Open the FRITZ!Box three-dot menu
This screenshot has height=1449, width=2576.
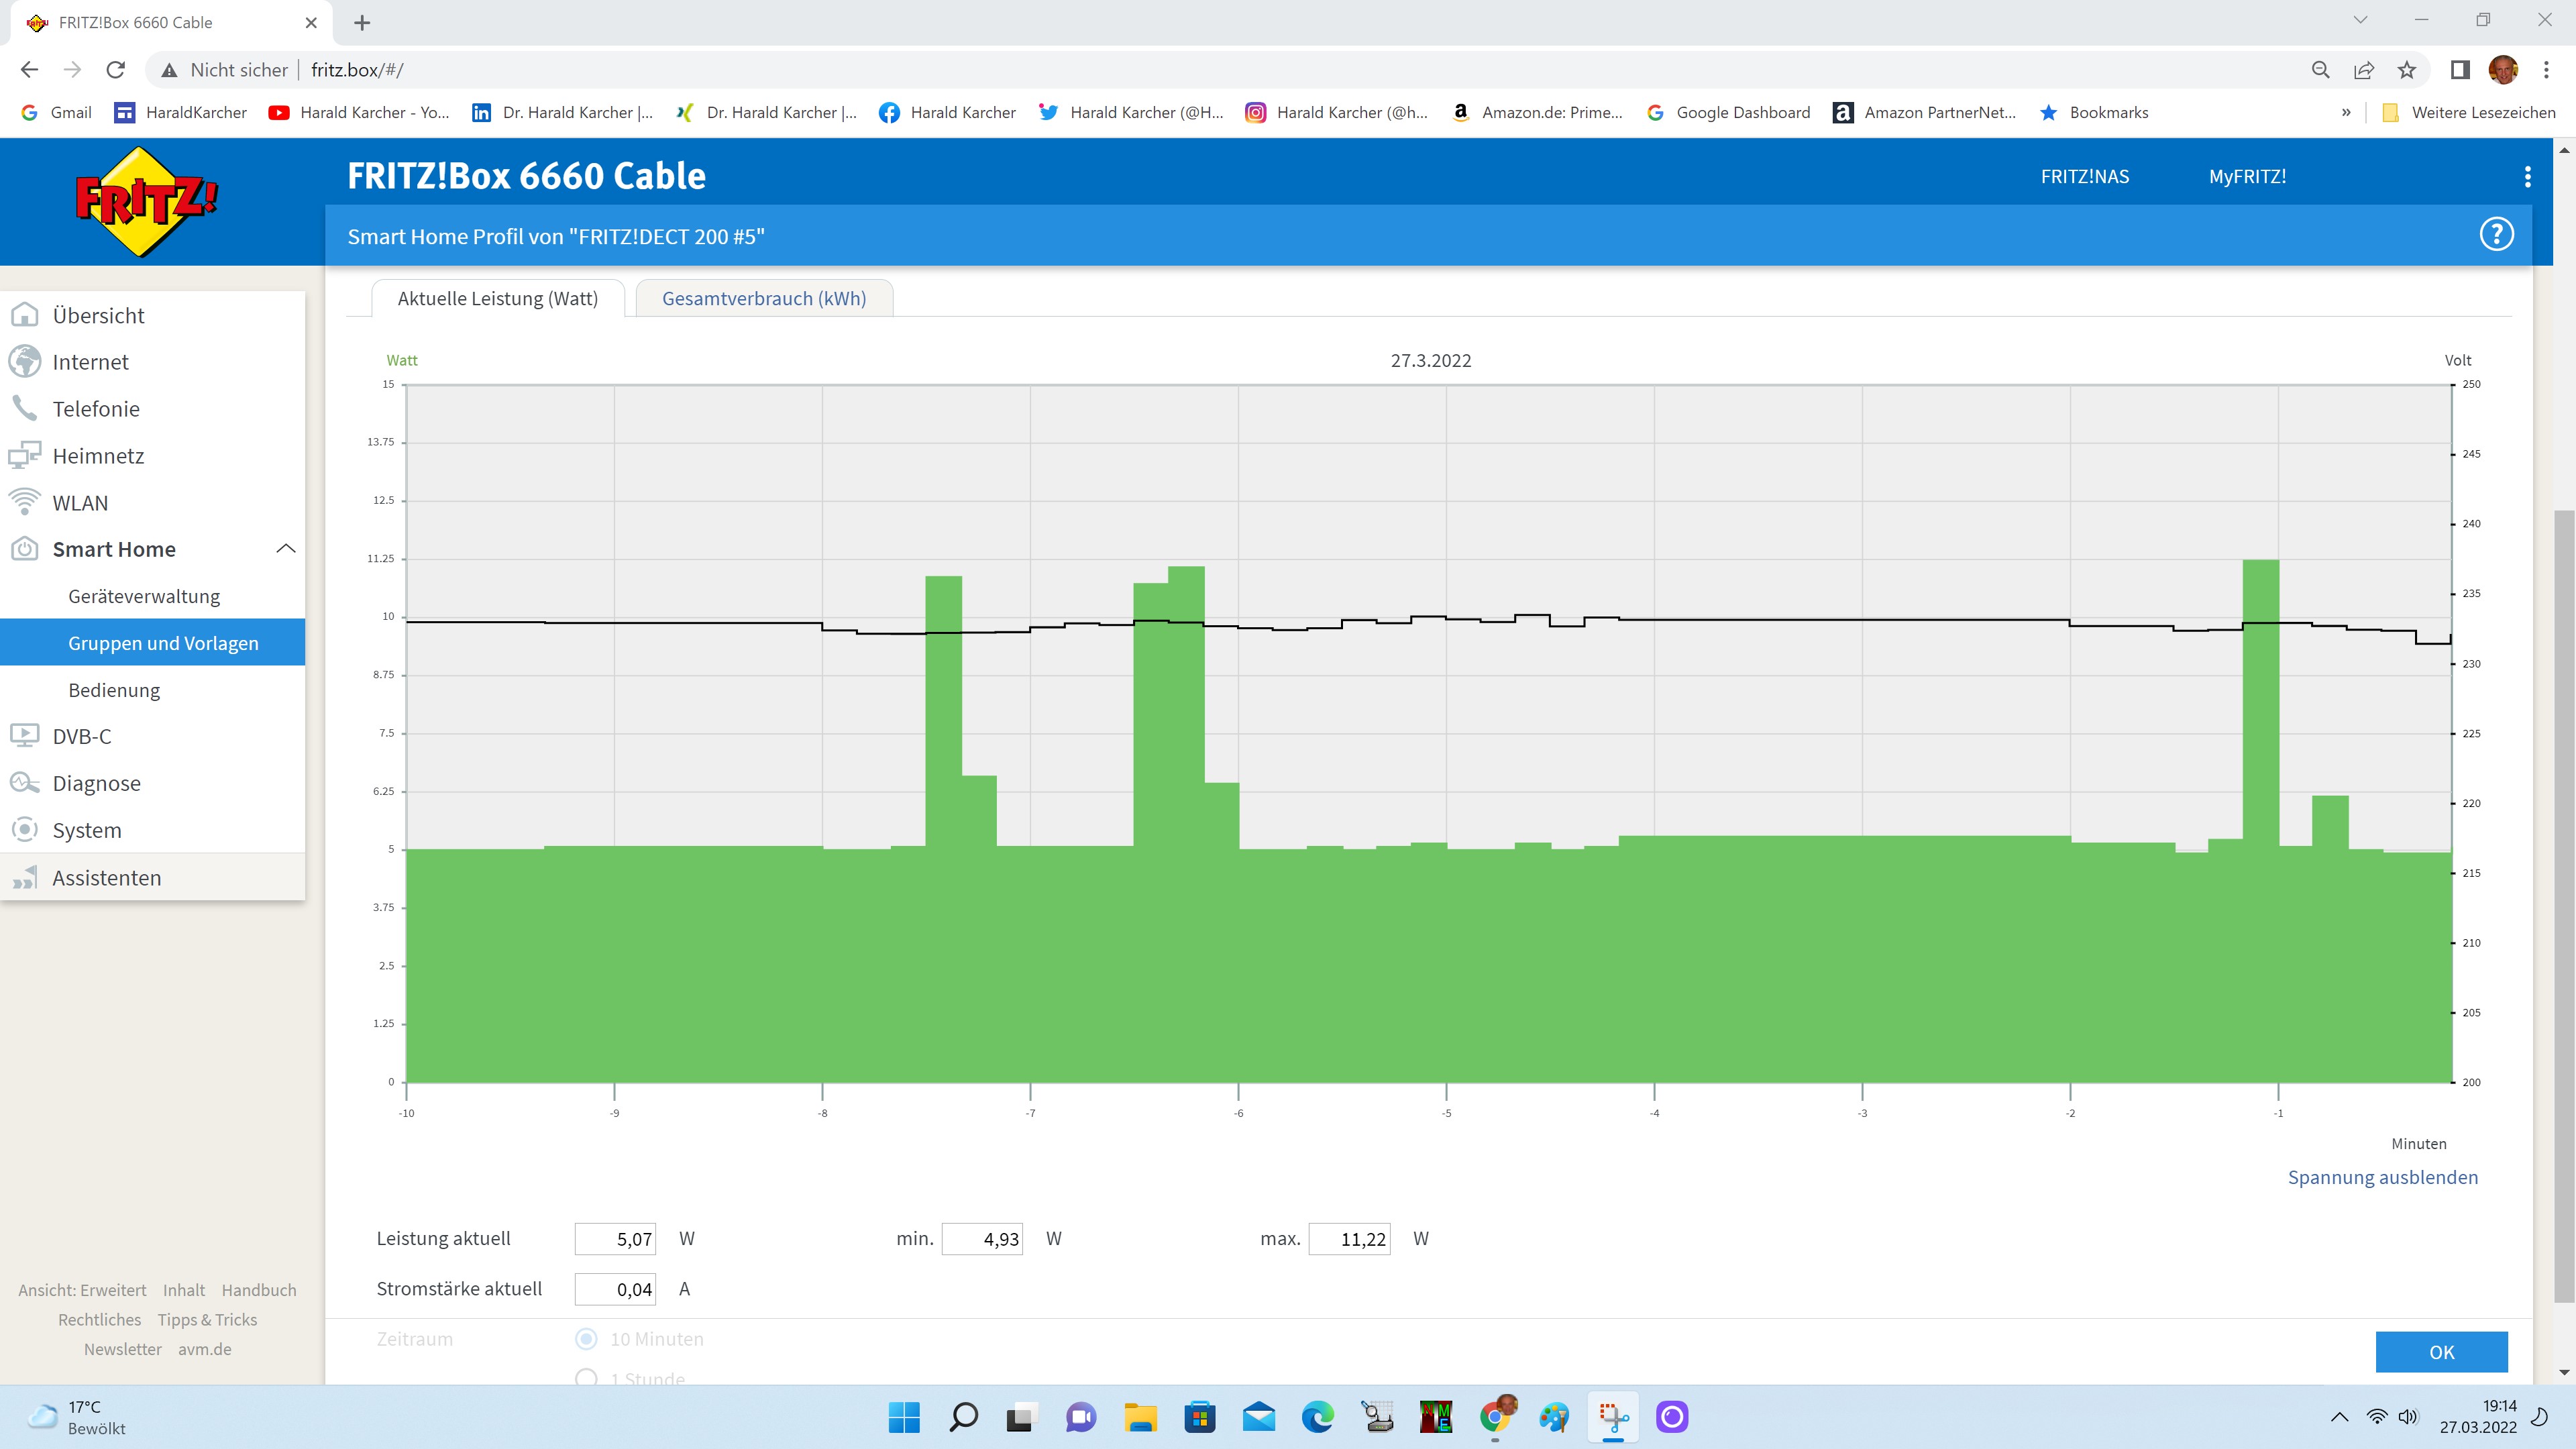click(2527, 177)
